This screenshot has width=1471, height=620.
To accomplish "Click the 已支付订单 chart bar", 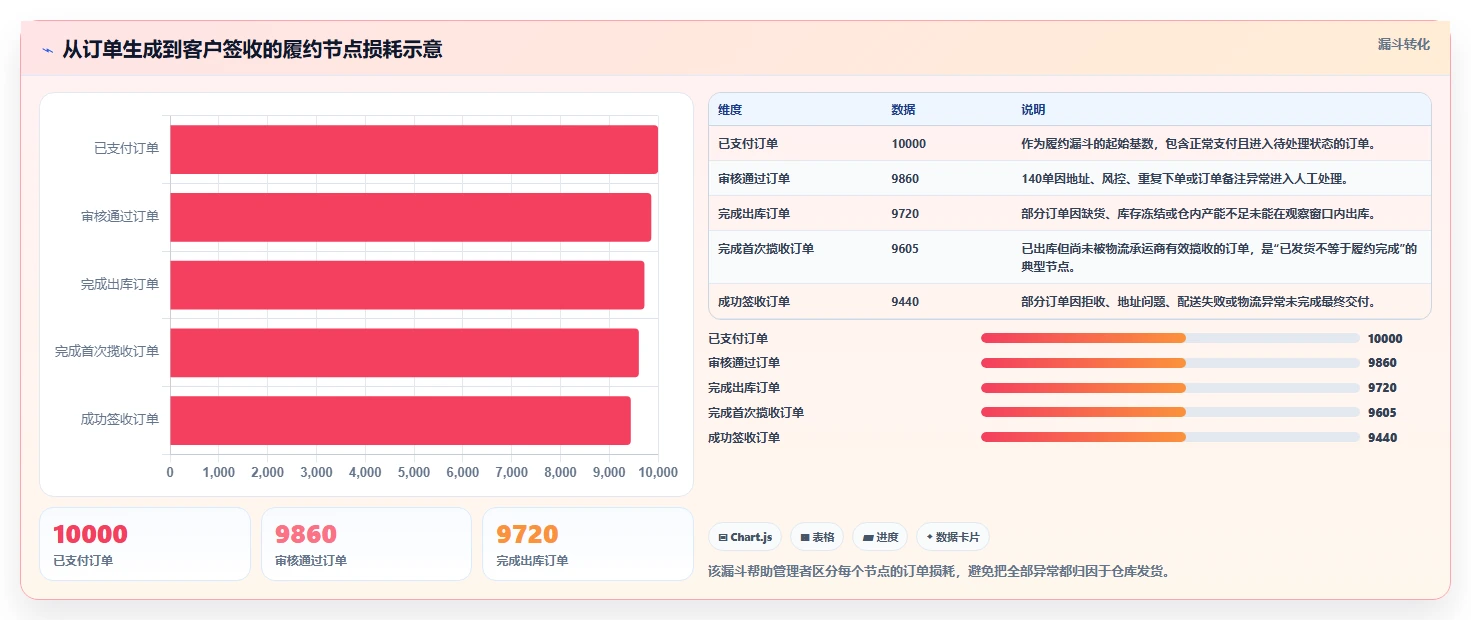I will tap(414, 149).
